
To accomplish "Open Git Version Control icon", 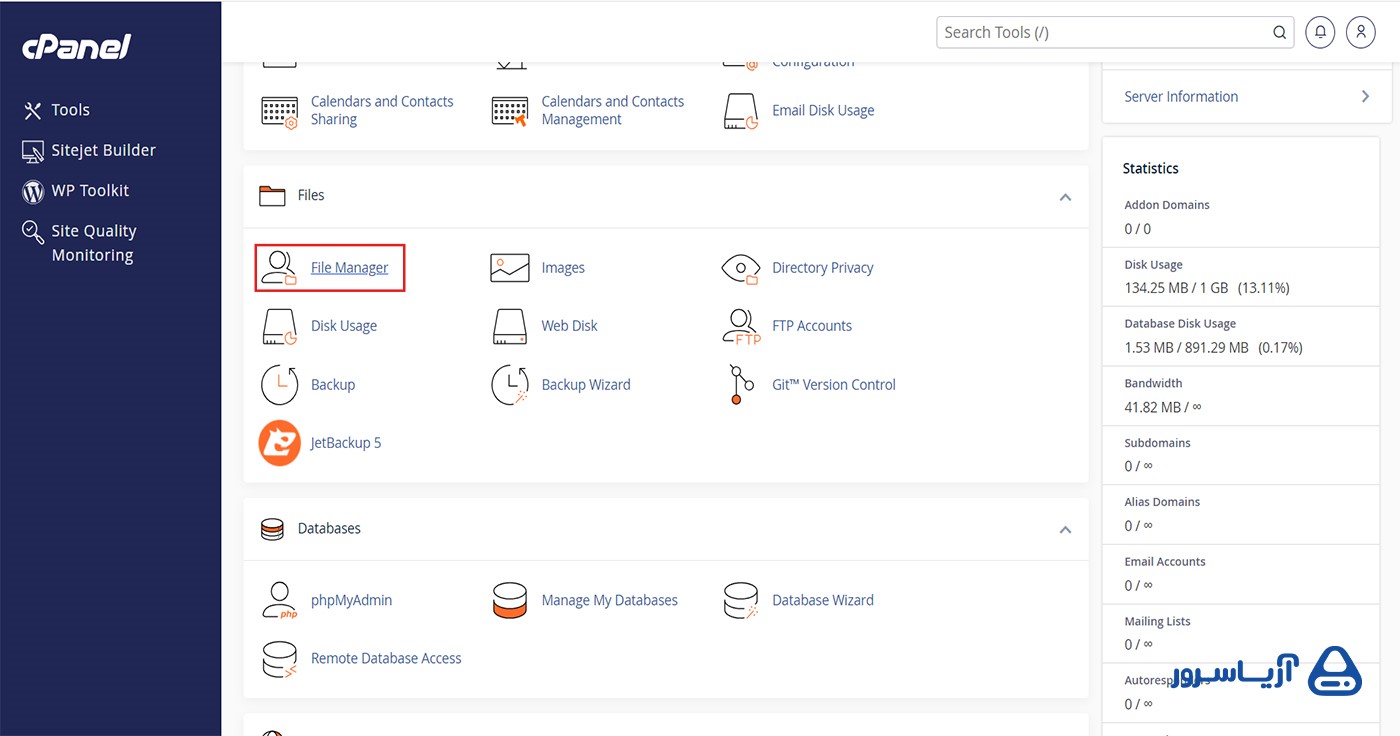I will click(x=741, y=385).
